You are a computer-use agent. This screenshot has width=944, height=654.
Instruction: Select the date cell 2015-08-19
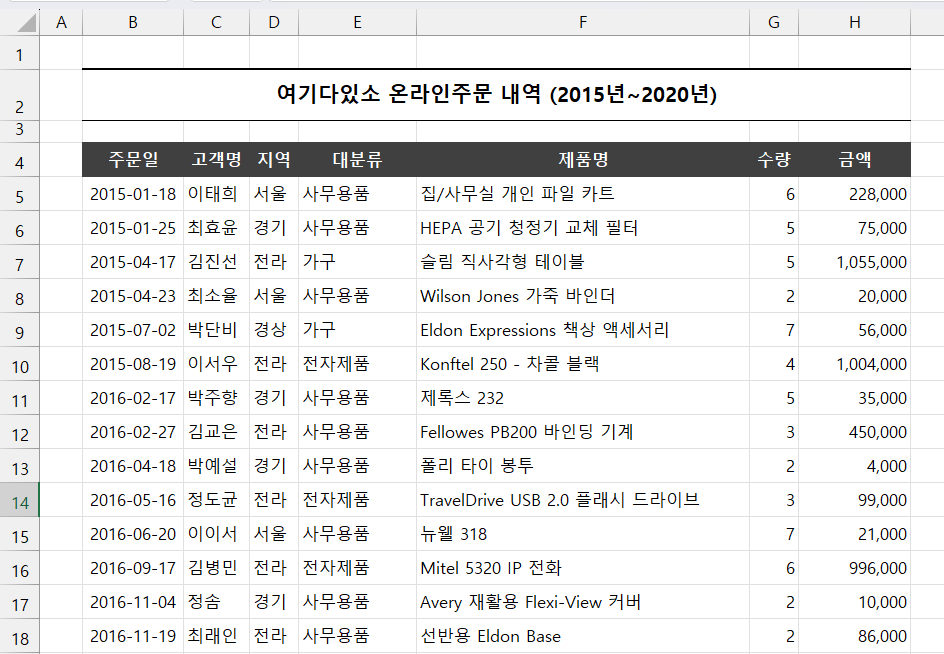(133, 364)
